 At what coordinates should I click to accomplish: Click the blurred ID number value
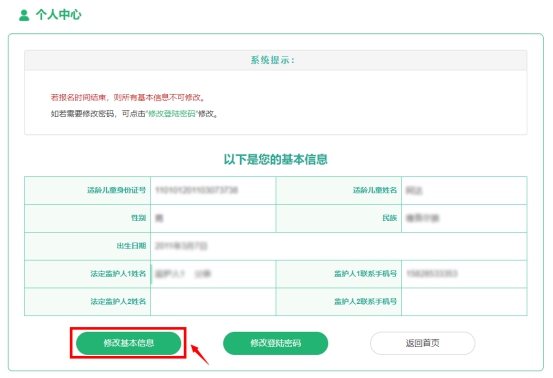click(x=196, y=190)
